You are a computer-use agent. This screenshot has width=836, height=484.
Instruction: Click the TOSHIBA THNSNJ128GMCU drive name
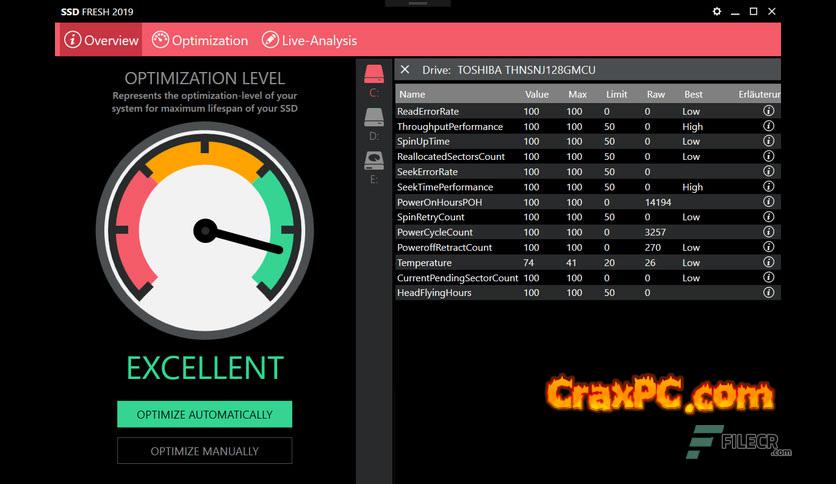click(526, 70)
